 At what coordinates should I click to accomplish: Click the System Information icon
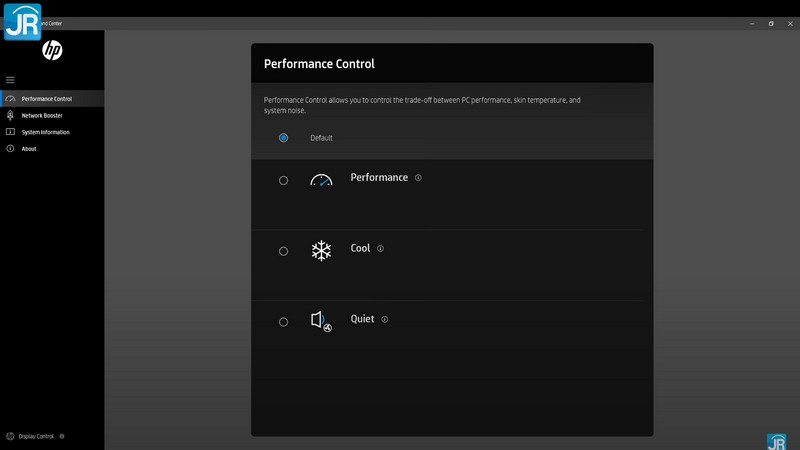[10, 132]
